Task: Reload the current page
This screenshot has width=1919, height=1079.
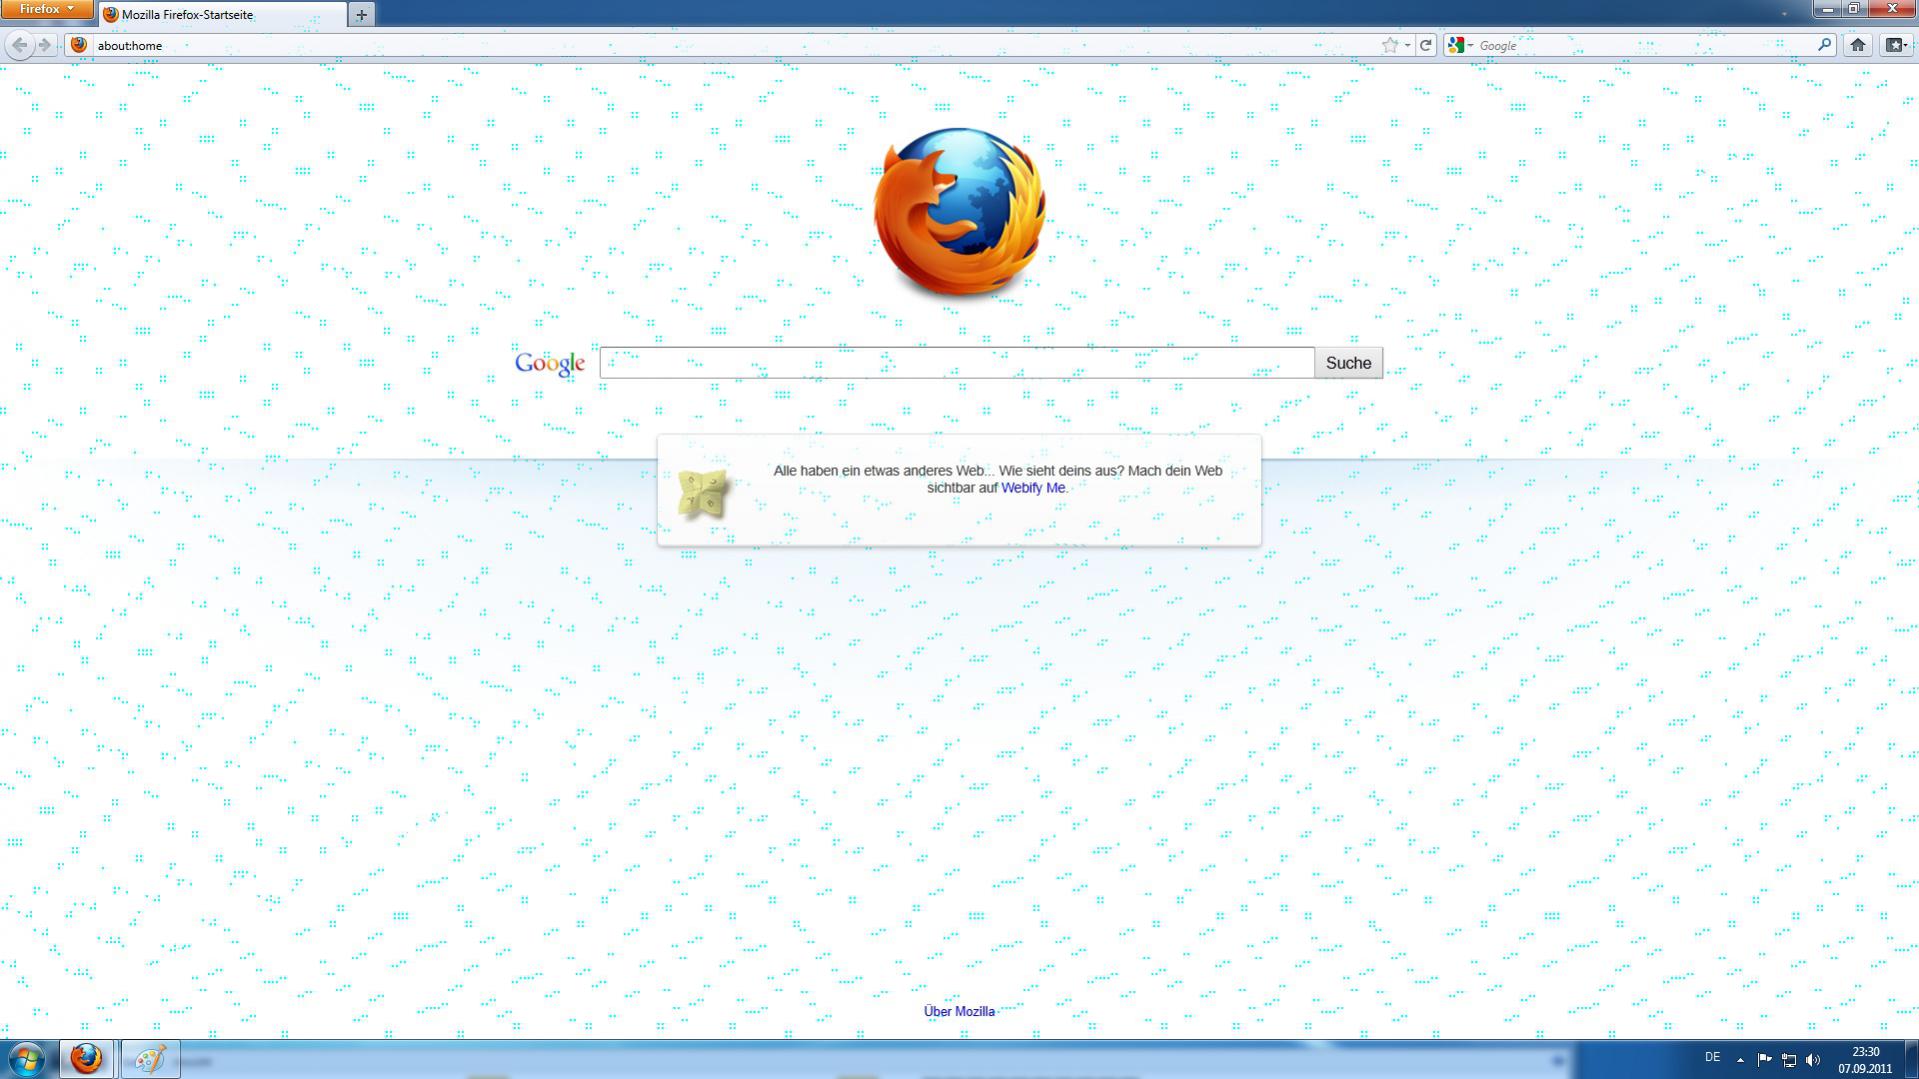Action: point(1426,45)
